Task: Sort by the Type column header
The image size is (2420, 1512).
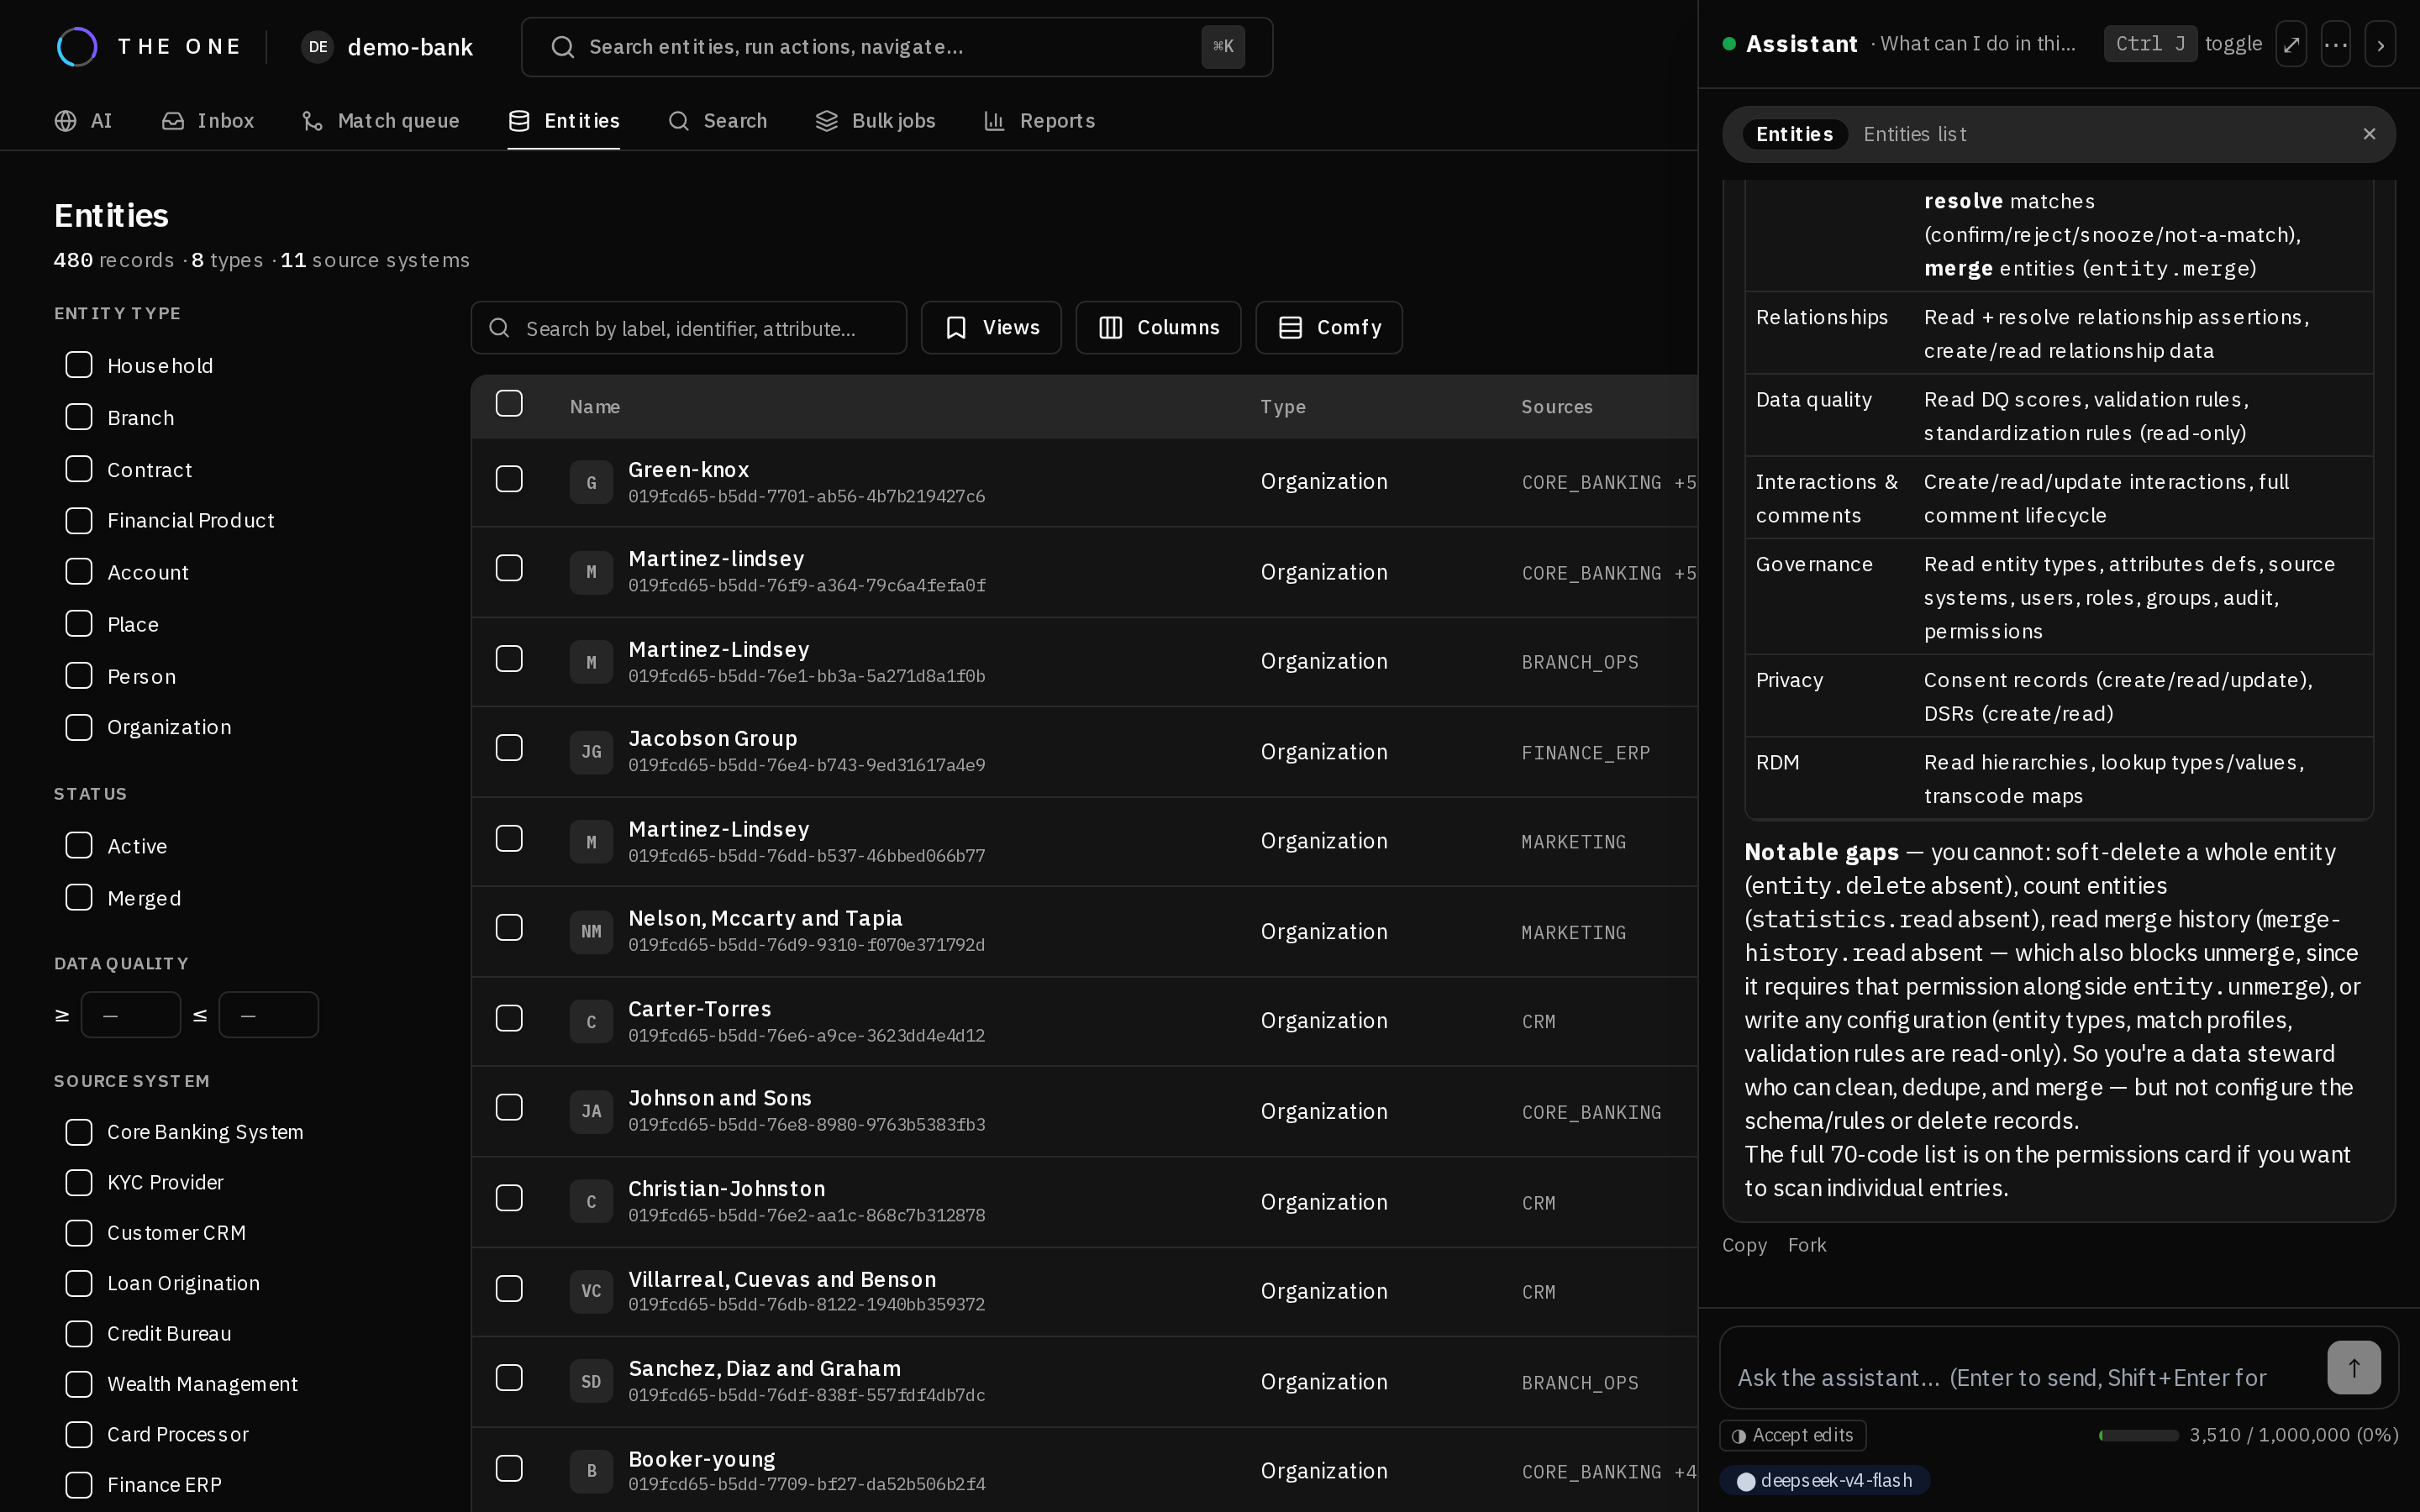Action: click(1283, 407)
